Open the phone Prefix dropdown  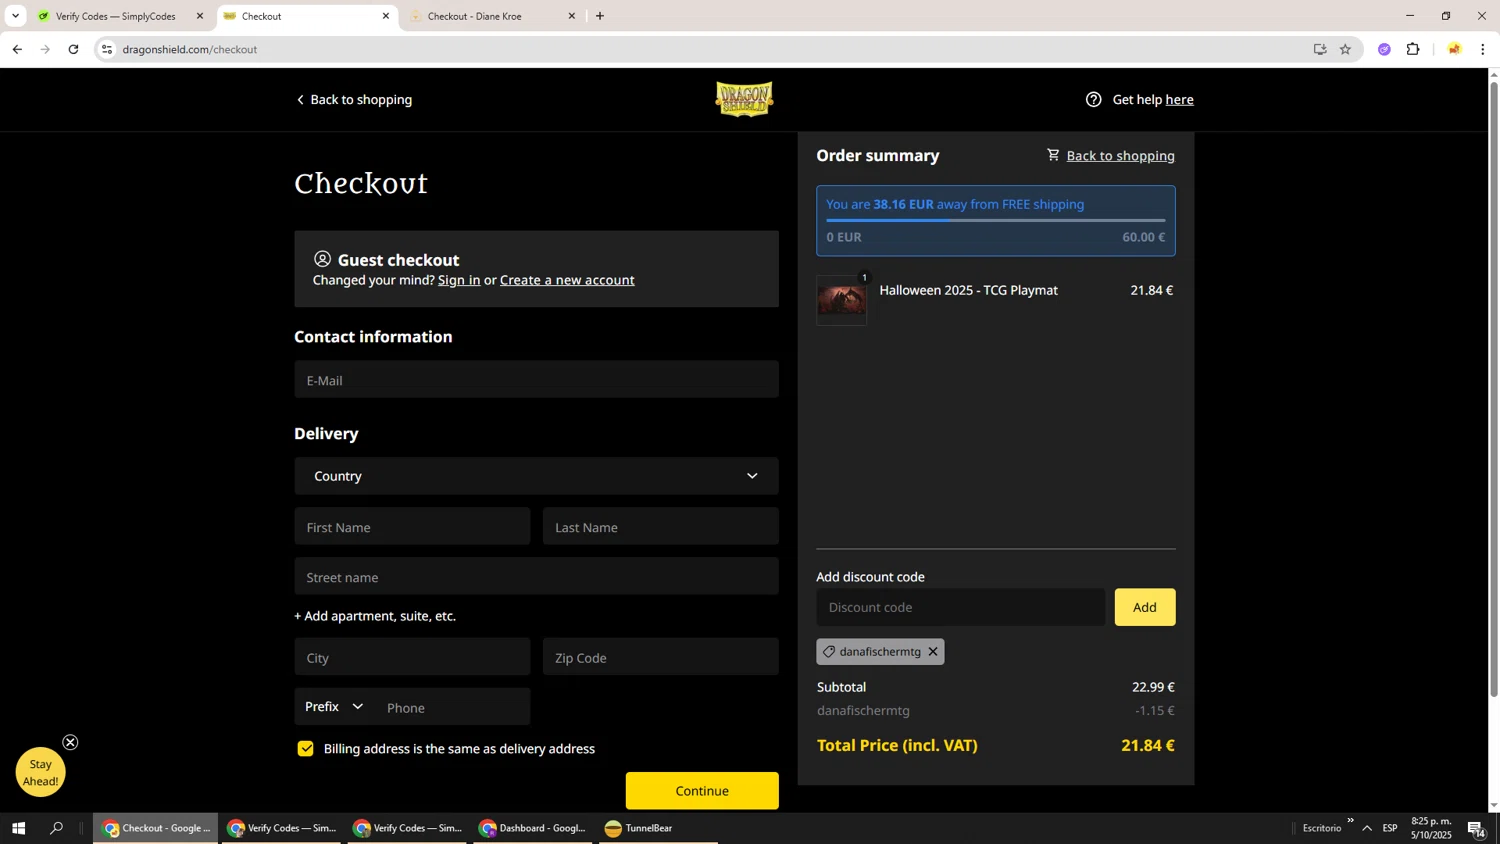(x=334, y=707)
